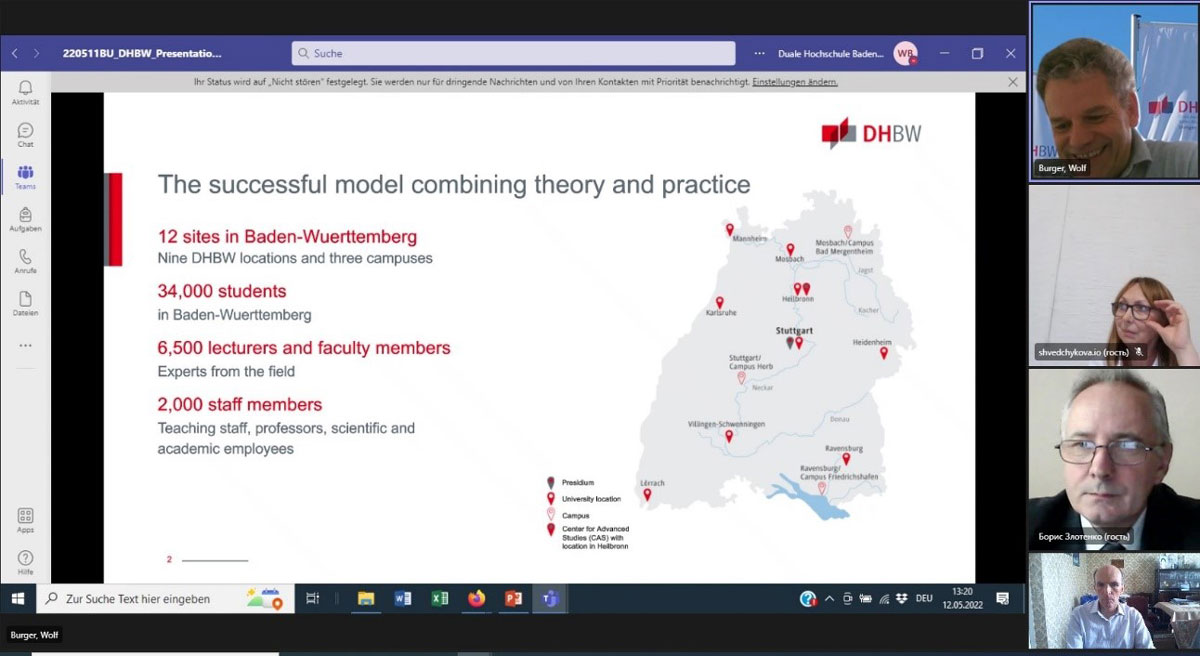Select the Борис Злотенко guest video thumbnail
1200x656 pixels.
1114,459
